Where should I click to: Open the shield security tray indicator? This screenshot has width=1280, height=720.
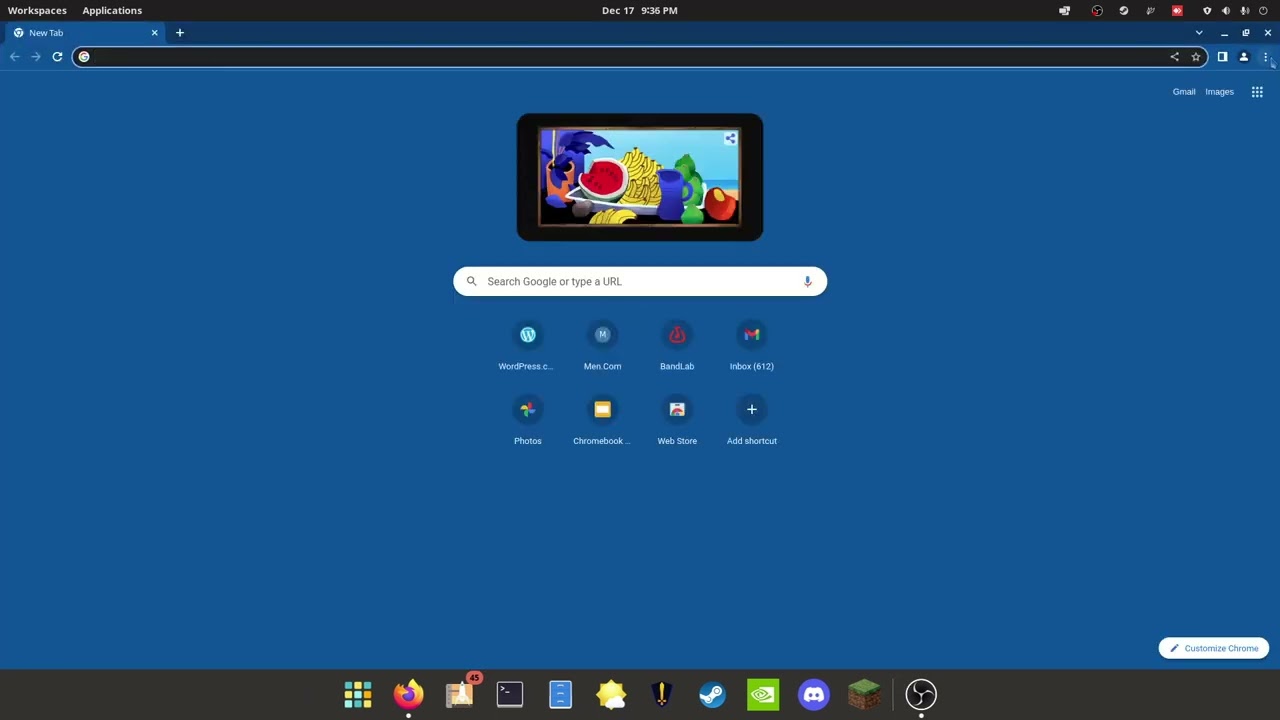pos(1207,10)
